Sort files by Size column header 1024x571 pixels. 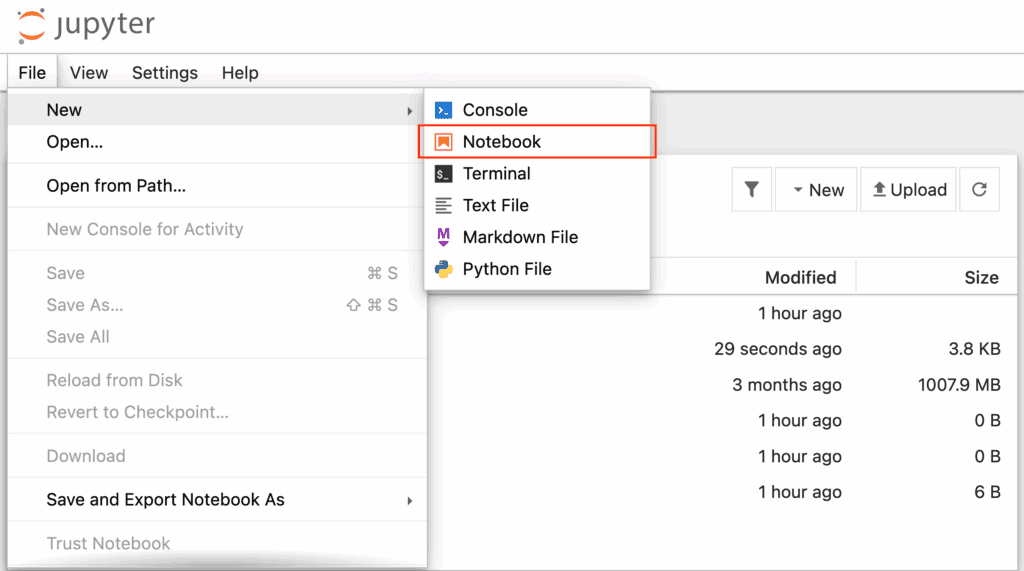981,278
